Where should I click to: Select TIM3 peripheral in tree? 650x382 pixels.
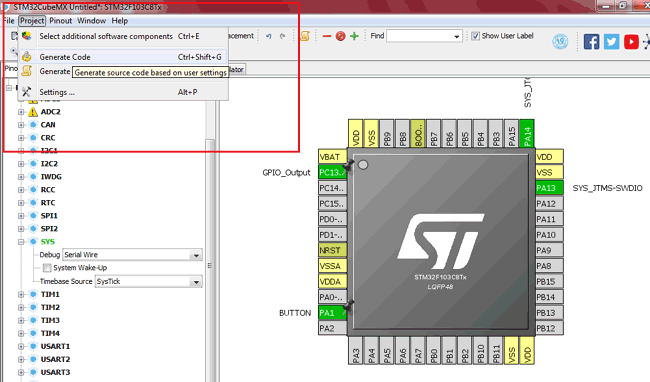pos(50,320)
